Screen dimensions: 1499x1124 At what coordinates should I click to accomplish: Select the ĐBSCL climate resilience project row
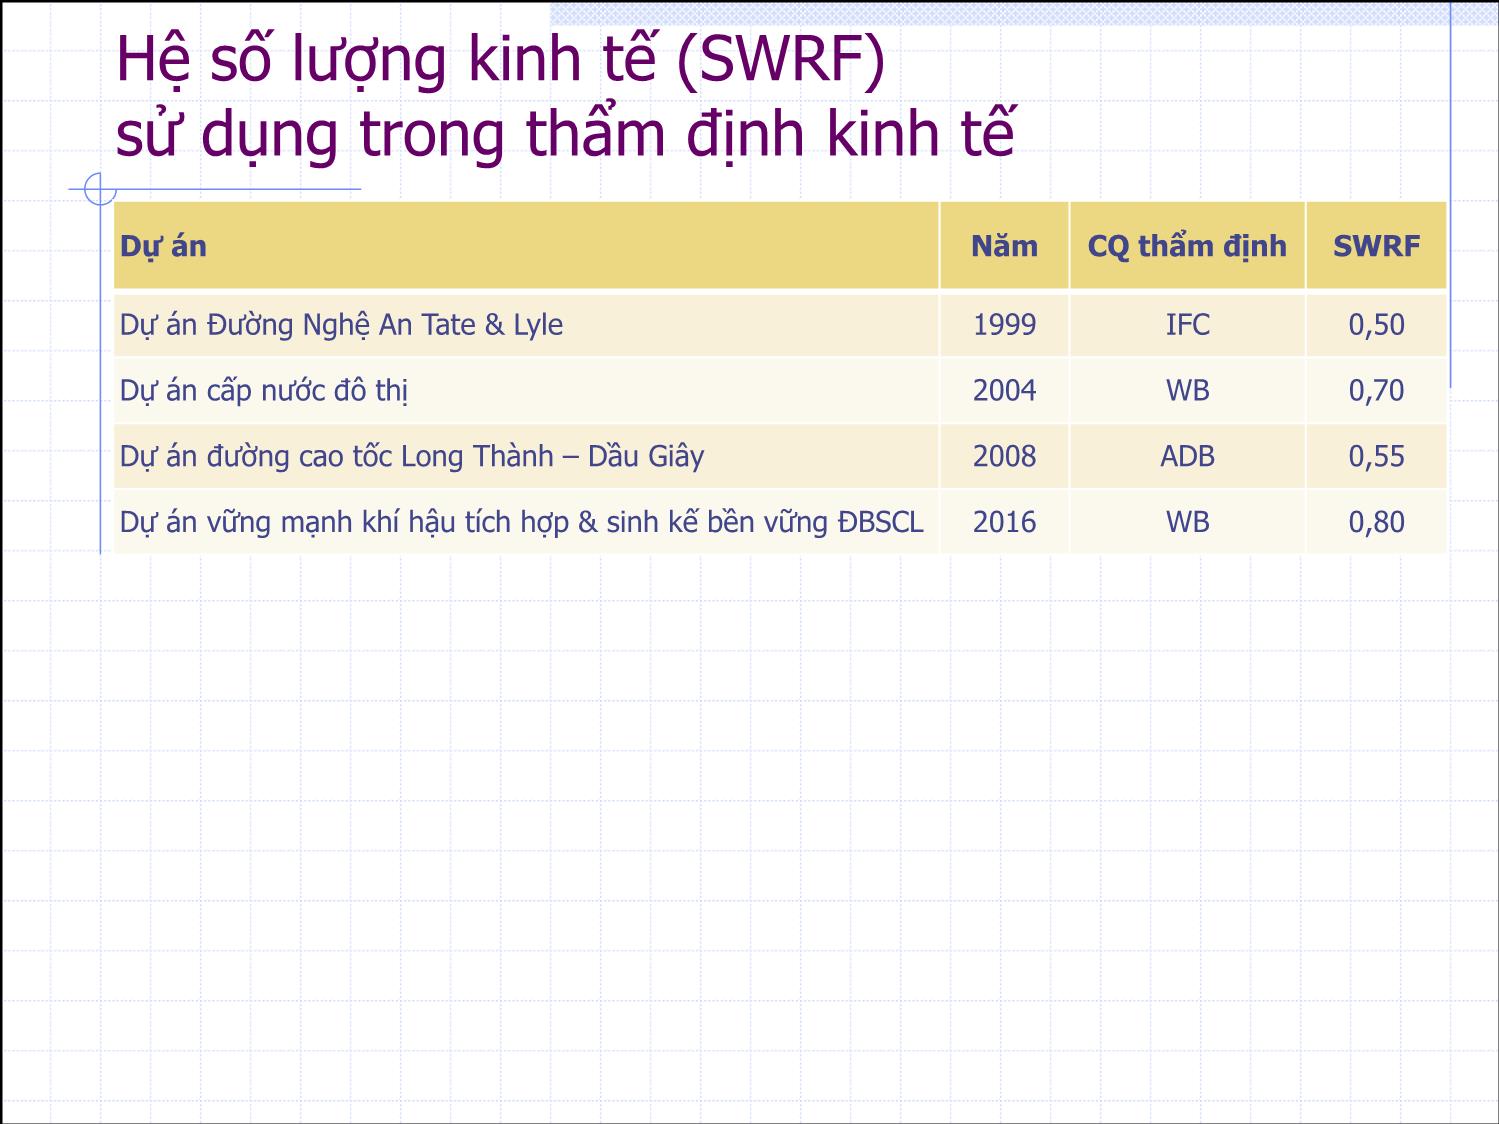(780, 522)
